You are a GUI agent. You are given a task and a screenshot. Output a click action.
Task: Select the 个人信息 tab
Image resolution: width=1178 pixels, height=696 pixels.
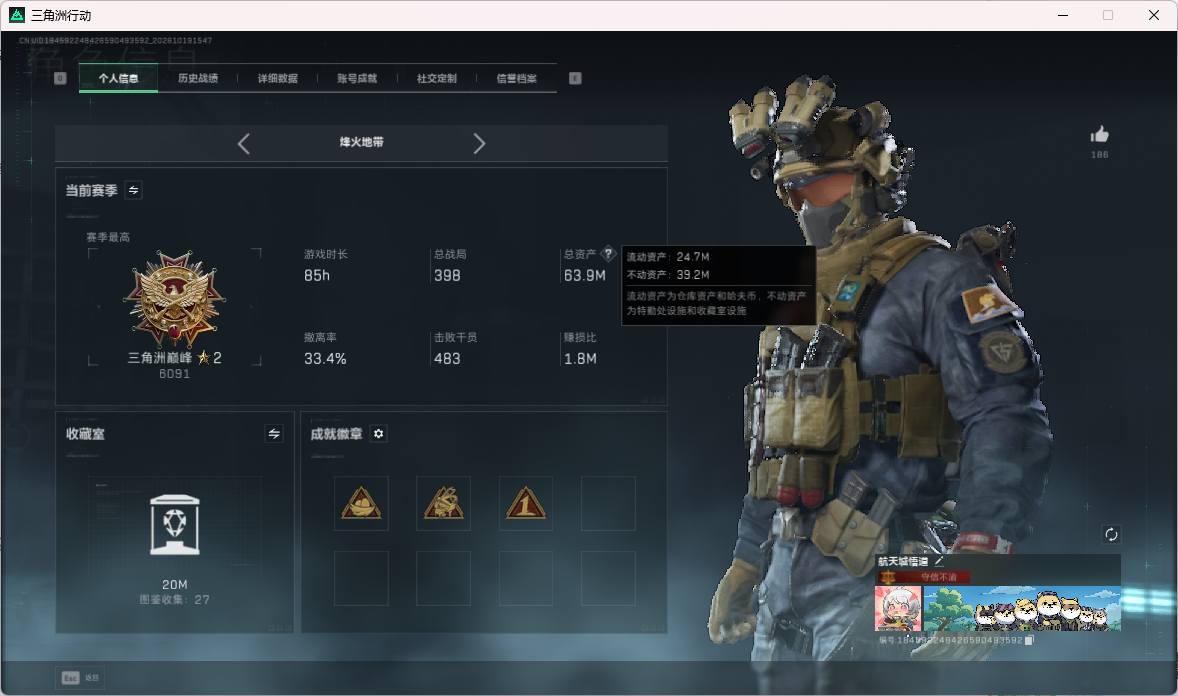click(118, 78)
